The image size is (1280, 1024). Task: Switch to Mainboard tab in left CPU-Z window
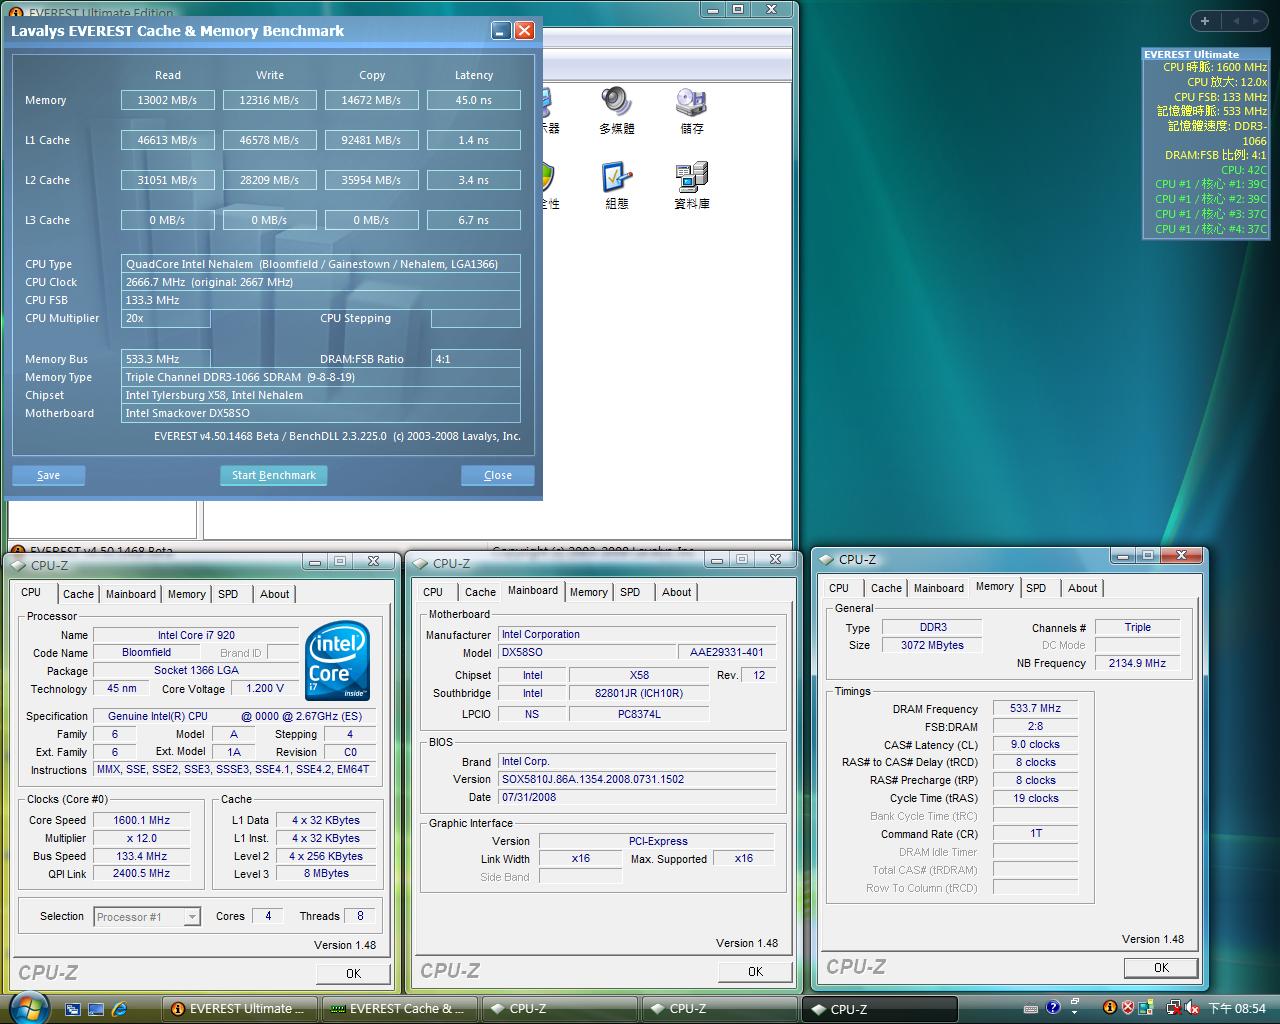click(x=131, y=594)
